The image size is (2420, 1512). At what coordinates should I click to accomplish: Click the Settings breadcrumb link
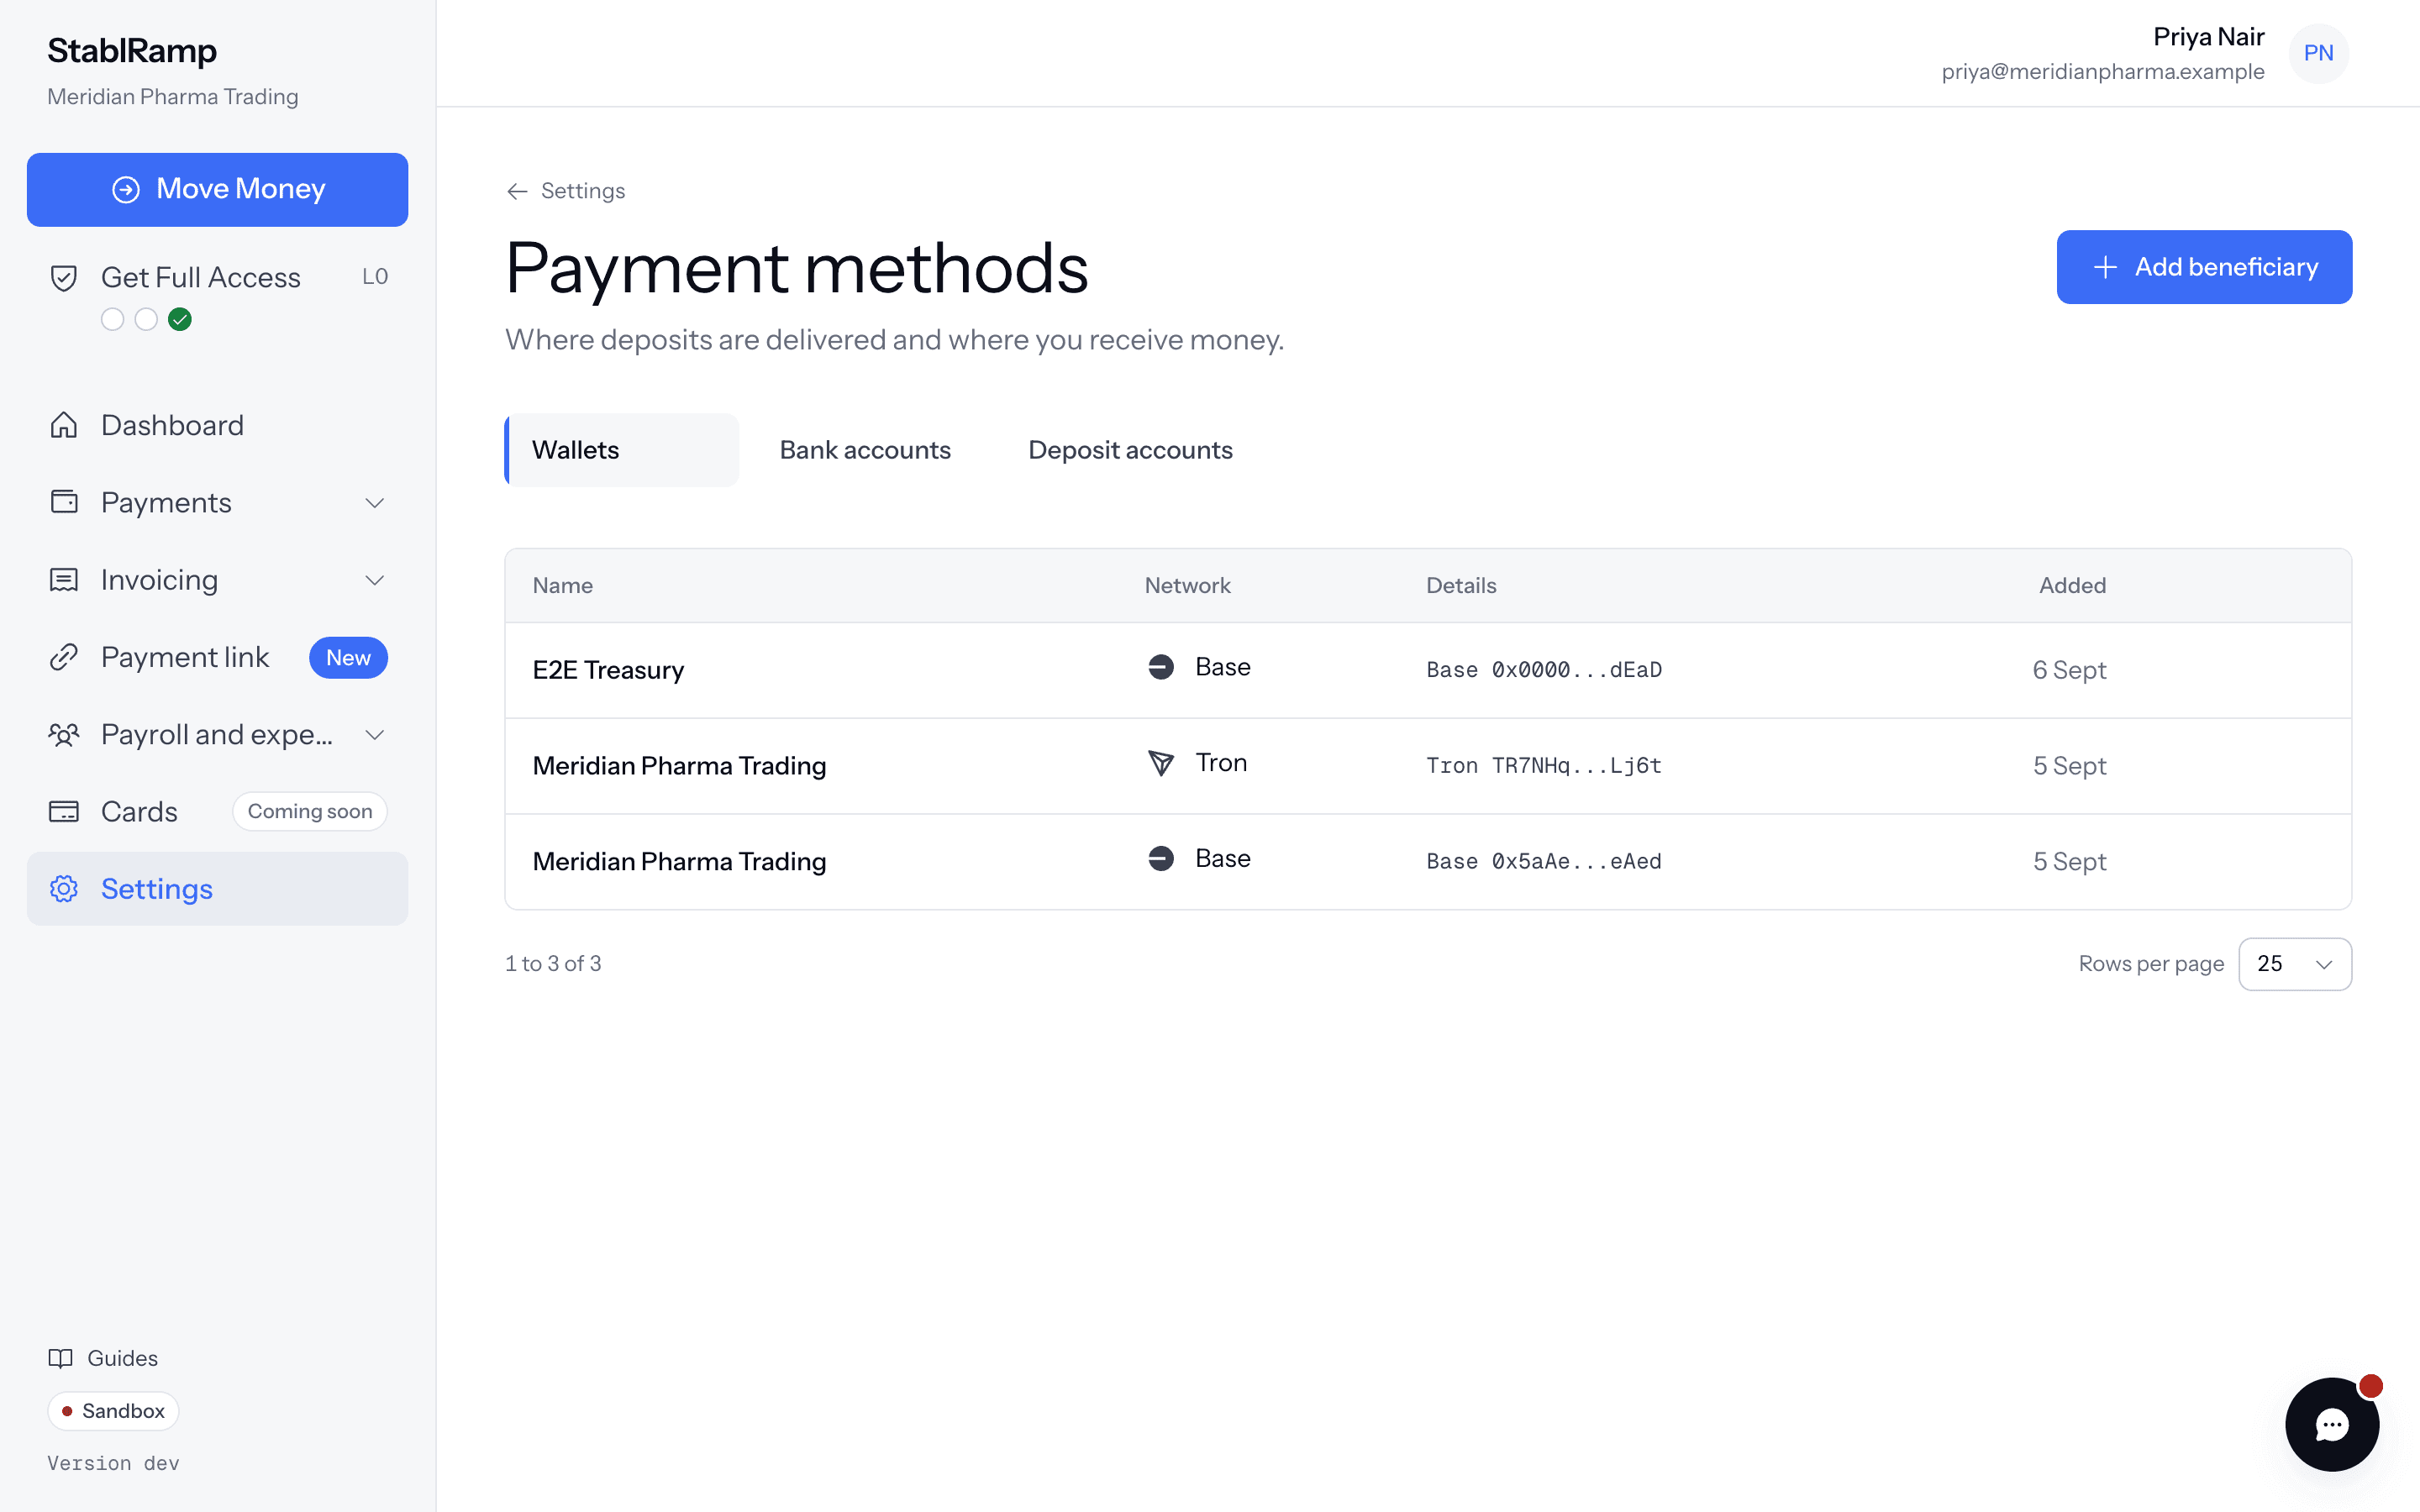583,191
